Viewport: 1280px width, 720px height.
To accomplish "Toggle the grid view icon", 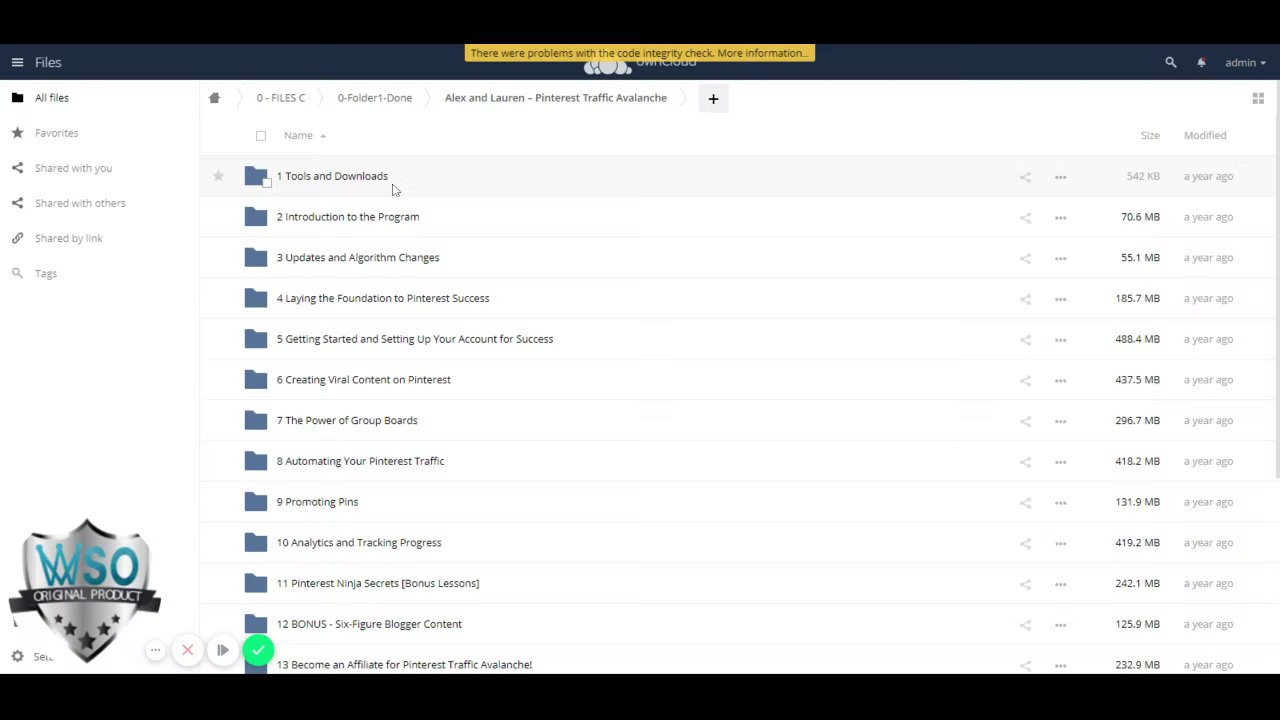I will coord(1258,98).
